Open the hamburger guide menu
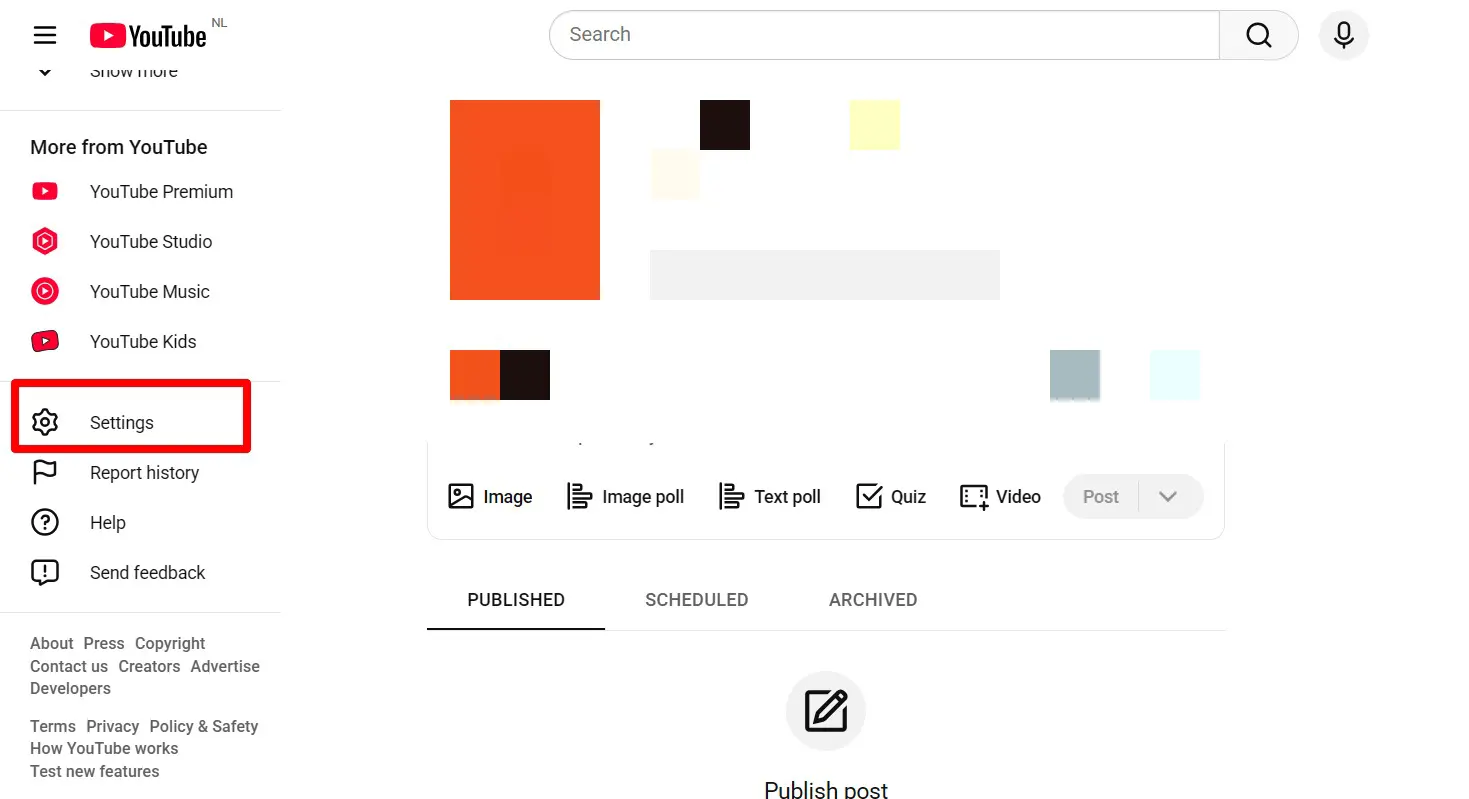1469x799 pixels. 45,36
